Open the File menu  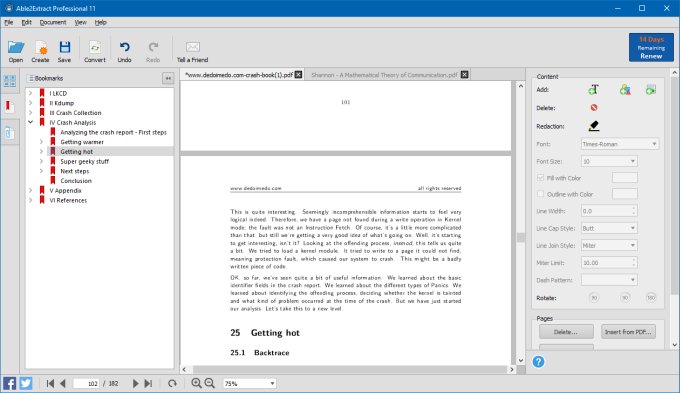pyautogui.click(x=9, y=23)
